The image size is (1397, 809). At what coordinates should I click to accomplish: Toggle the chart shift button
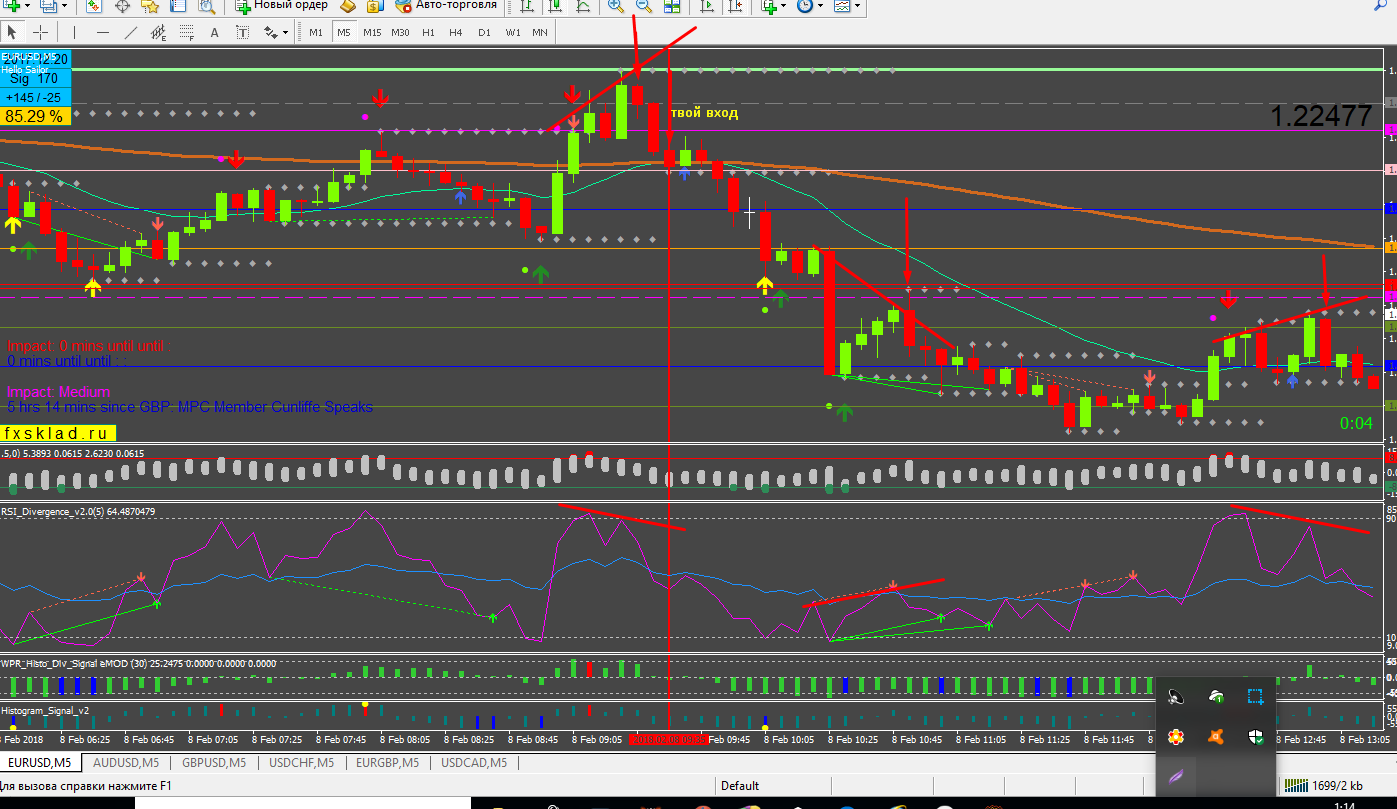tap(735, 6)
